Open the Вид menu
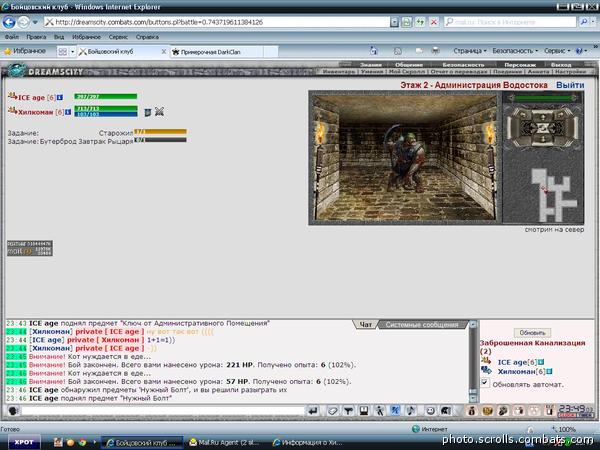 coord(59,37)
